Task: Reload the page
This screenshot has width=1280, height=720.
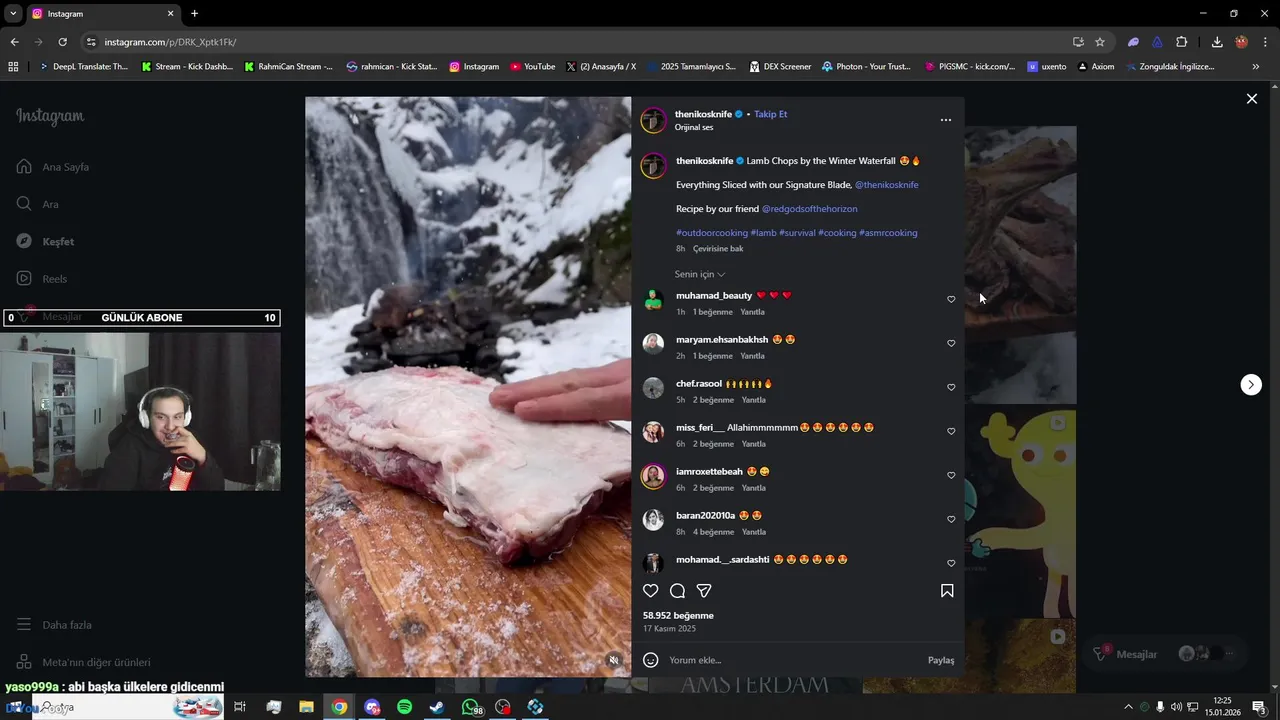Action: [62, 42]
